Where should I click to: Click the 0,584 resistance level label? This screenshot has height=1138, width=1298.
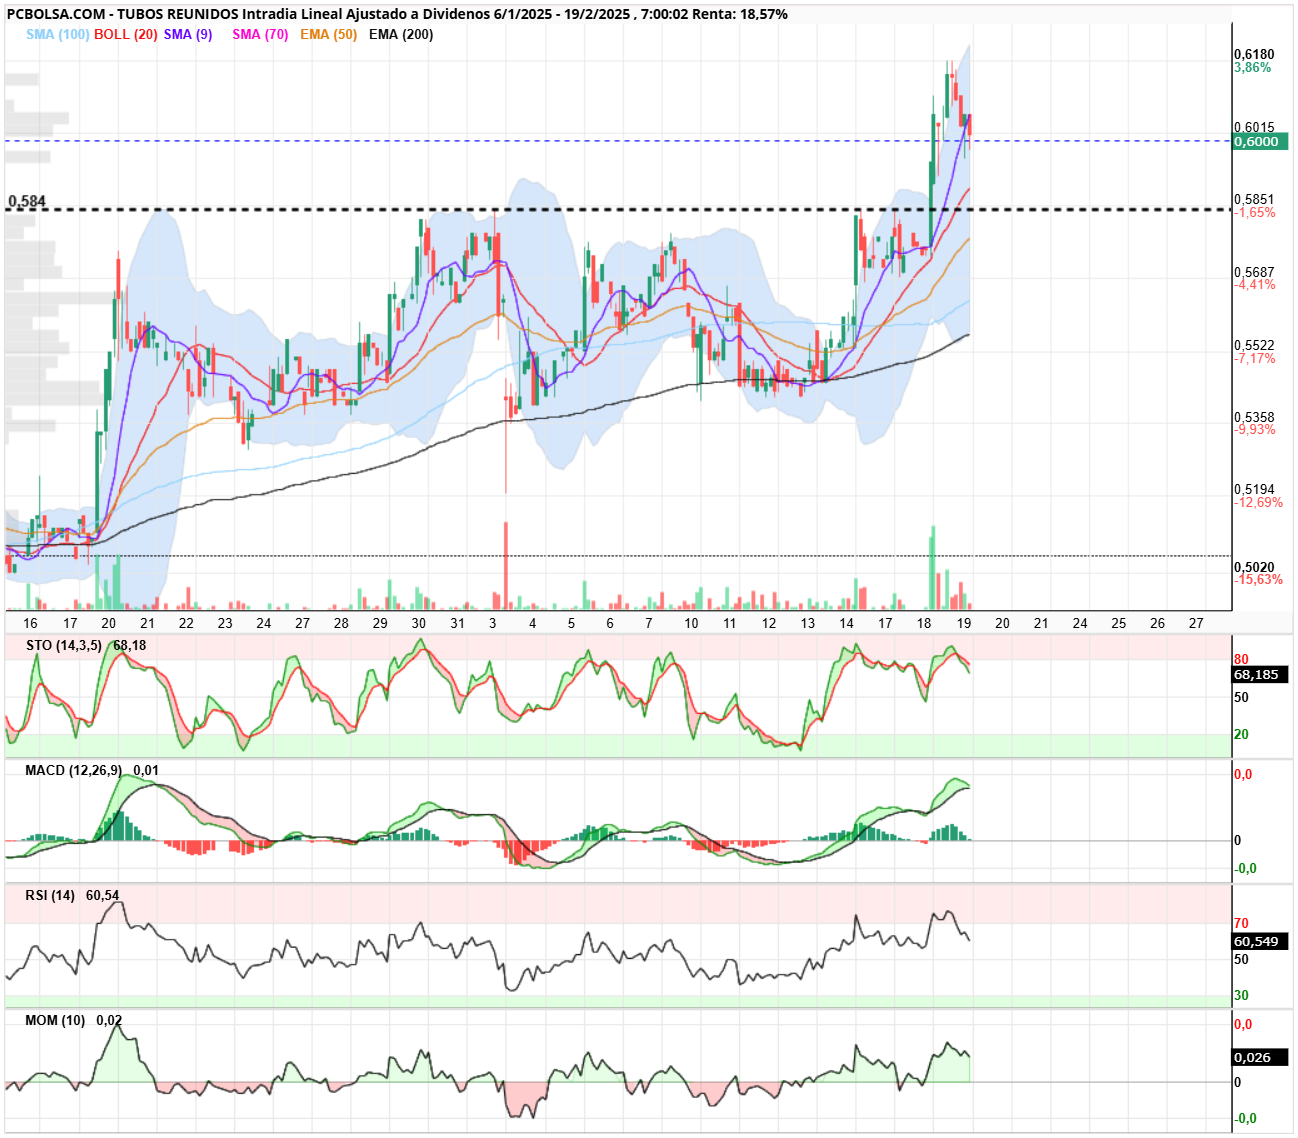pyautogui.click(x=27, y=201)
